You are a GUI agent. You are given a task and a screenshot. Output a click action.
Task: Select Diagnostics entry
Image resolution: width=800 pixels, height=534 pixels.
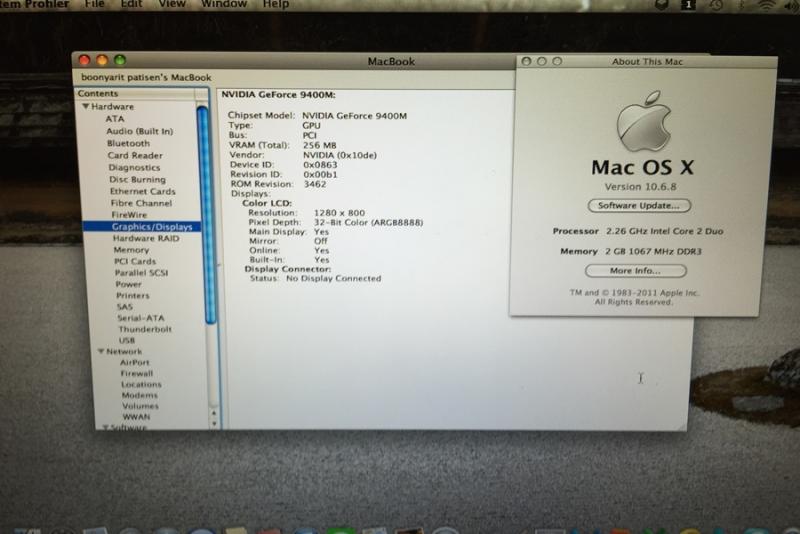pos(134,167)
